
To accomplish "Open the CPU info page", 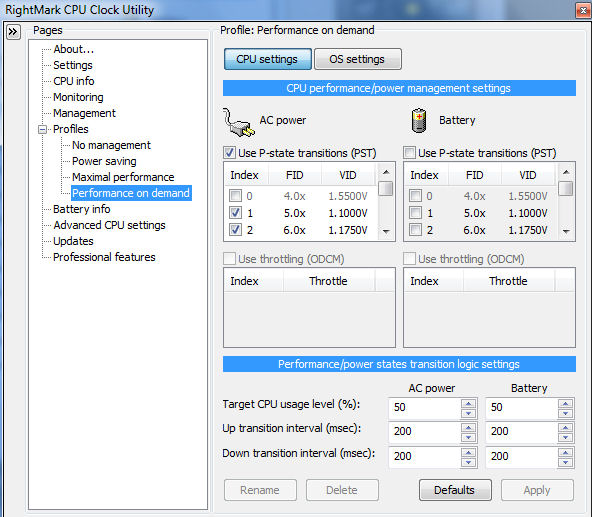I will [74, 81].
